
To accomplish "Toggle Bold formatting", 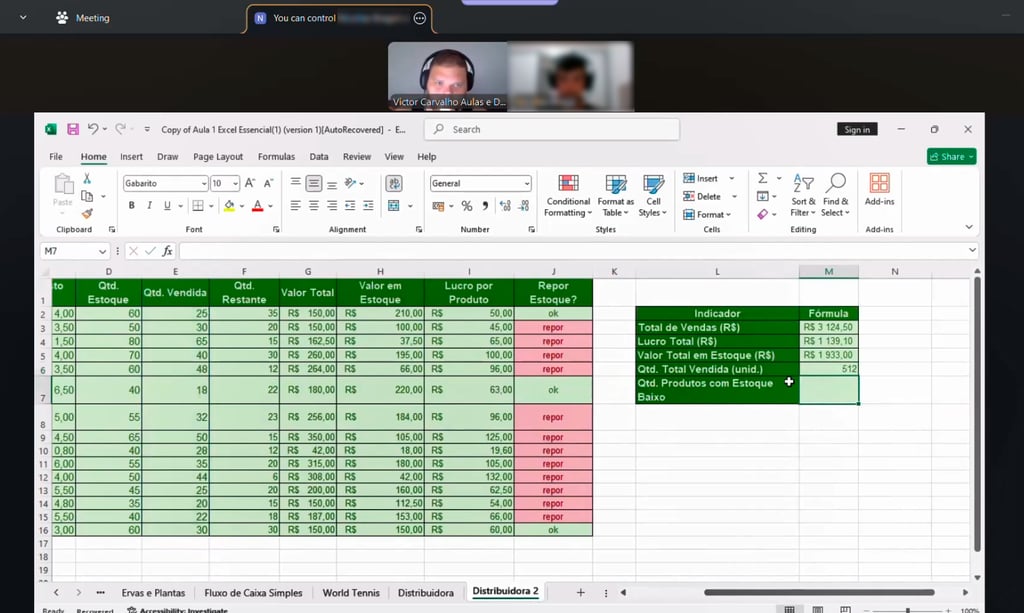I will 132,206.
